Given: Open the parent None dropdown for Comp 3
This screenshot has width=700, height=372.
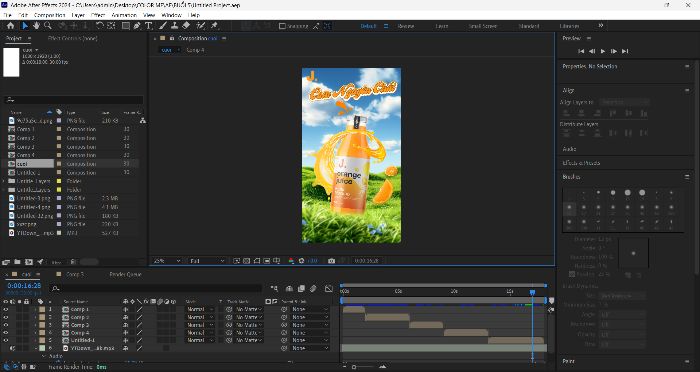Looking at the screenshot, I should [310, 325].
